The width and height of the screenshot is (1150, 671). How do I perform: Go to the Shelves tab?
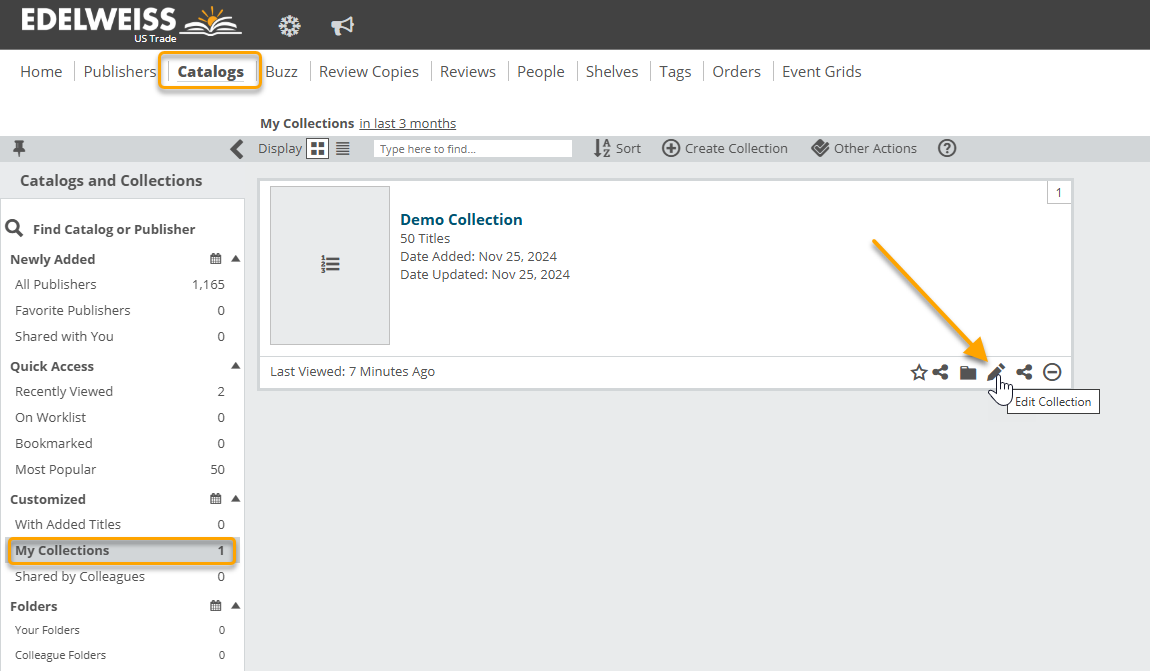point(612,71)
